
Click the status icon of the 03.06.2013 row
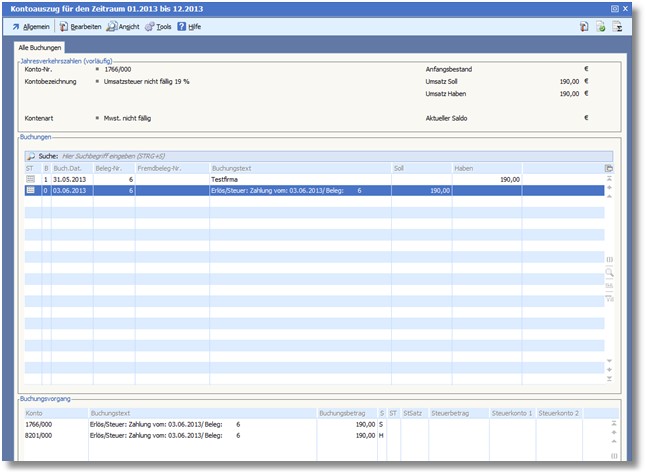30,189
